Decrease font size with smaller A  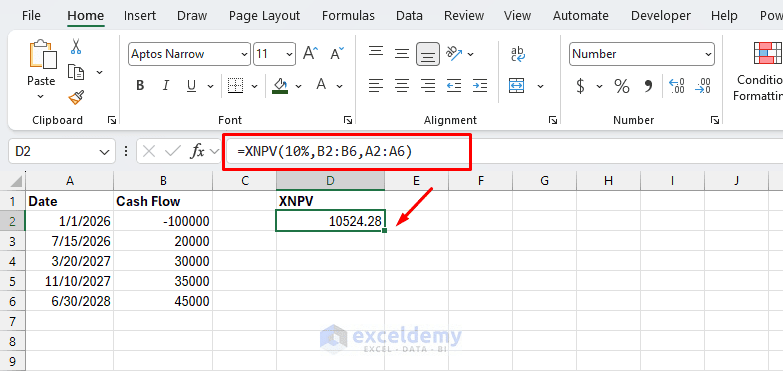coord(337,53)
